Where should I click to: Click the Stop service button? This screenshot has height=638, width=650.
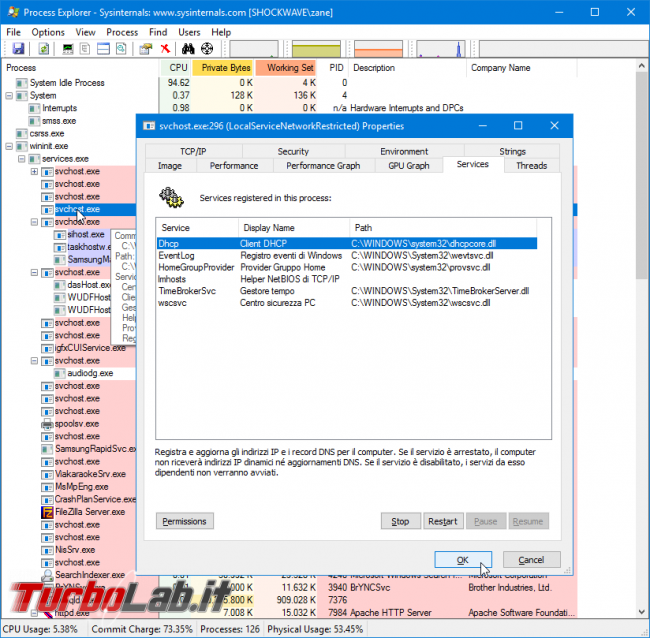point(400,521)
